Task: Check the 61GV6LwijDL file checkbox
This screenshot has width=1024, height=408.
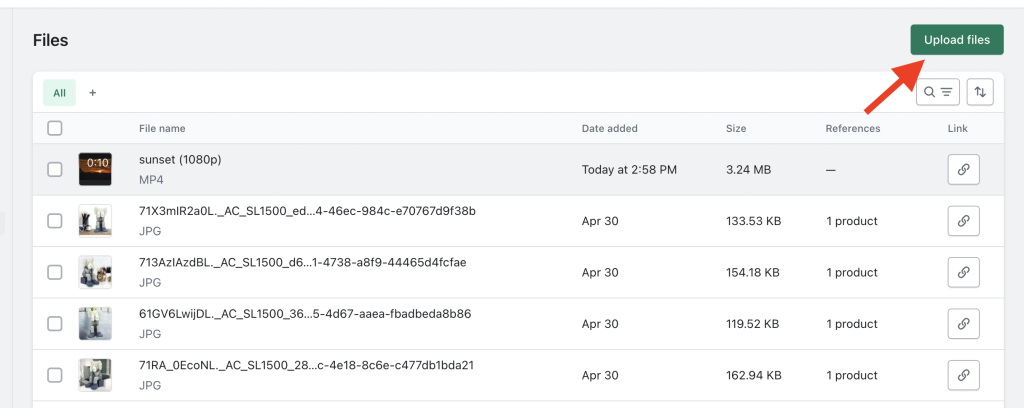Action: [55, 324]
